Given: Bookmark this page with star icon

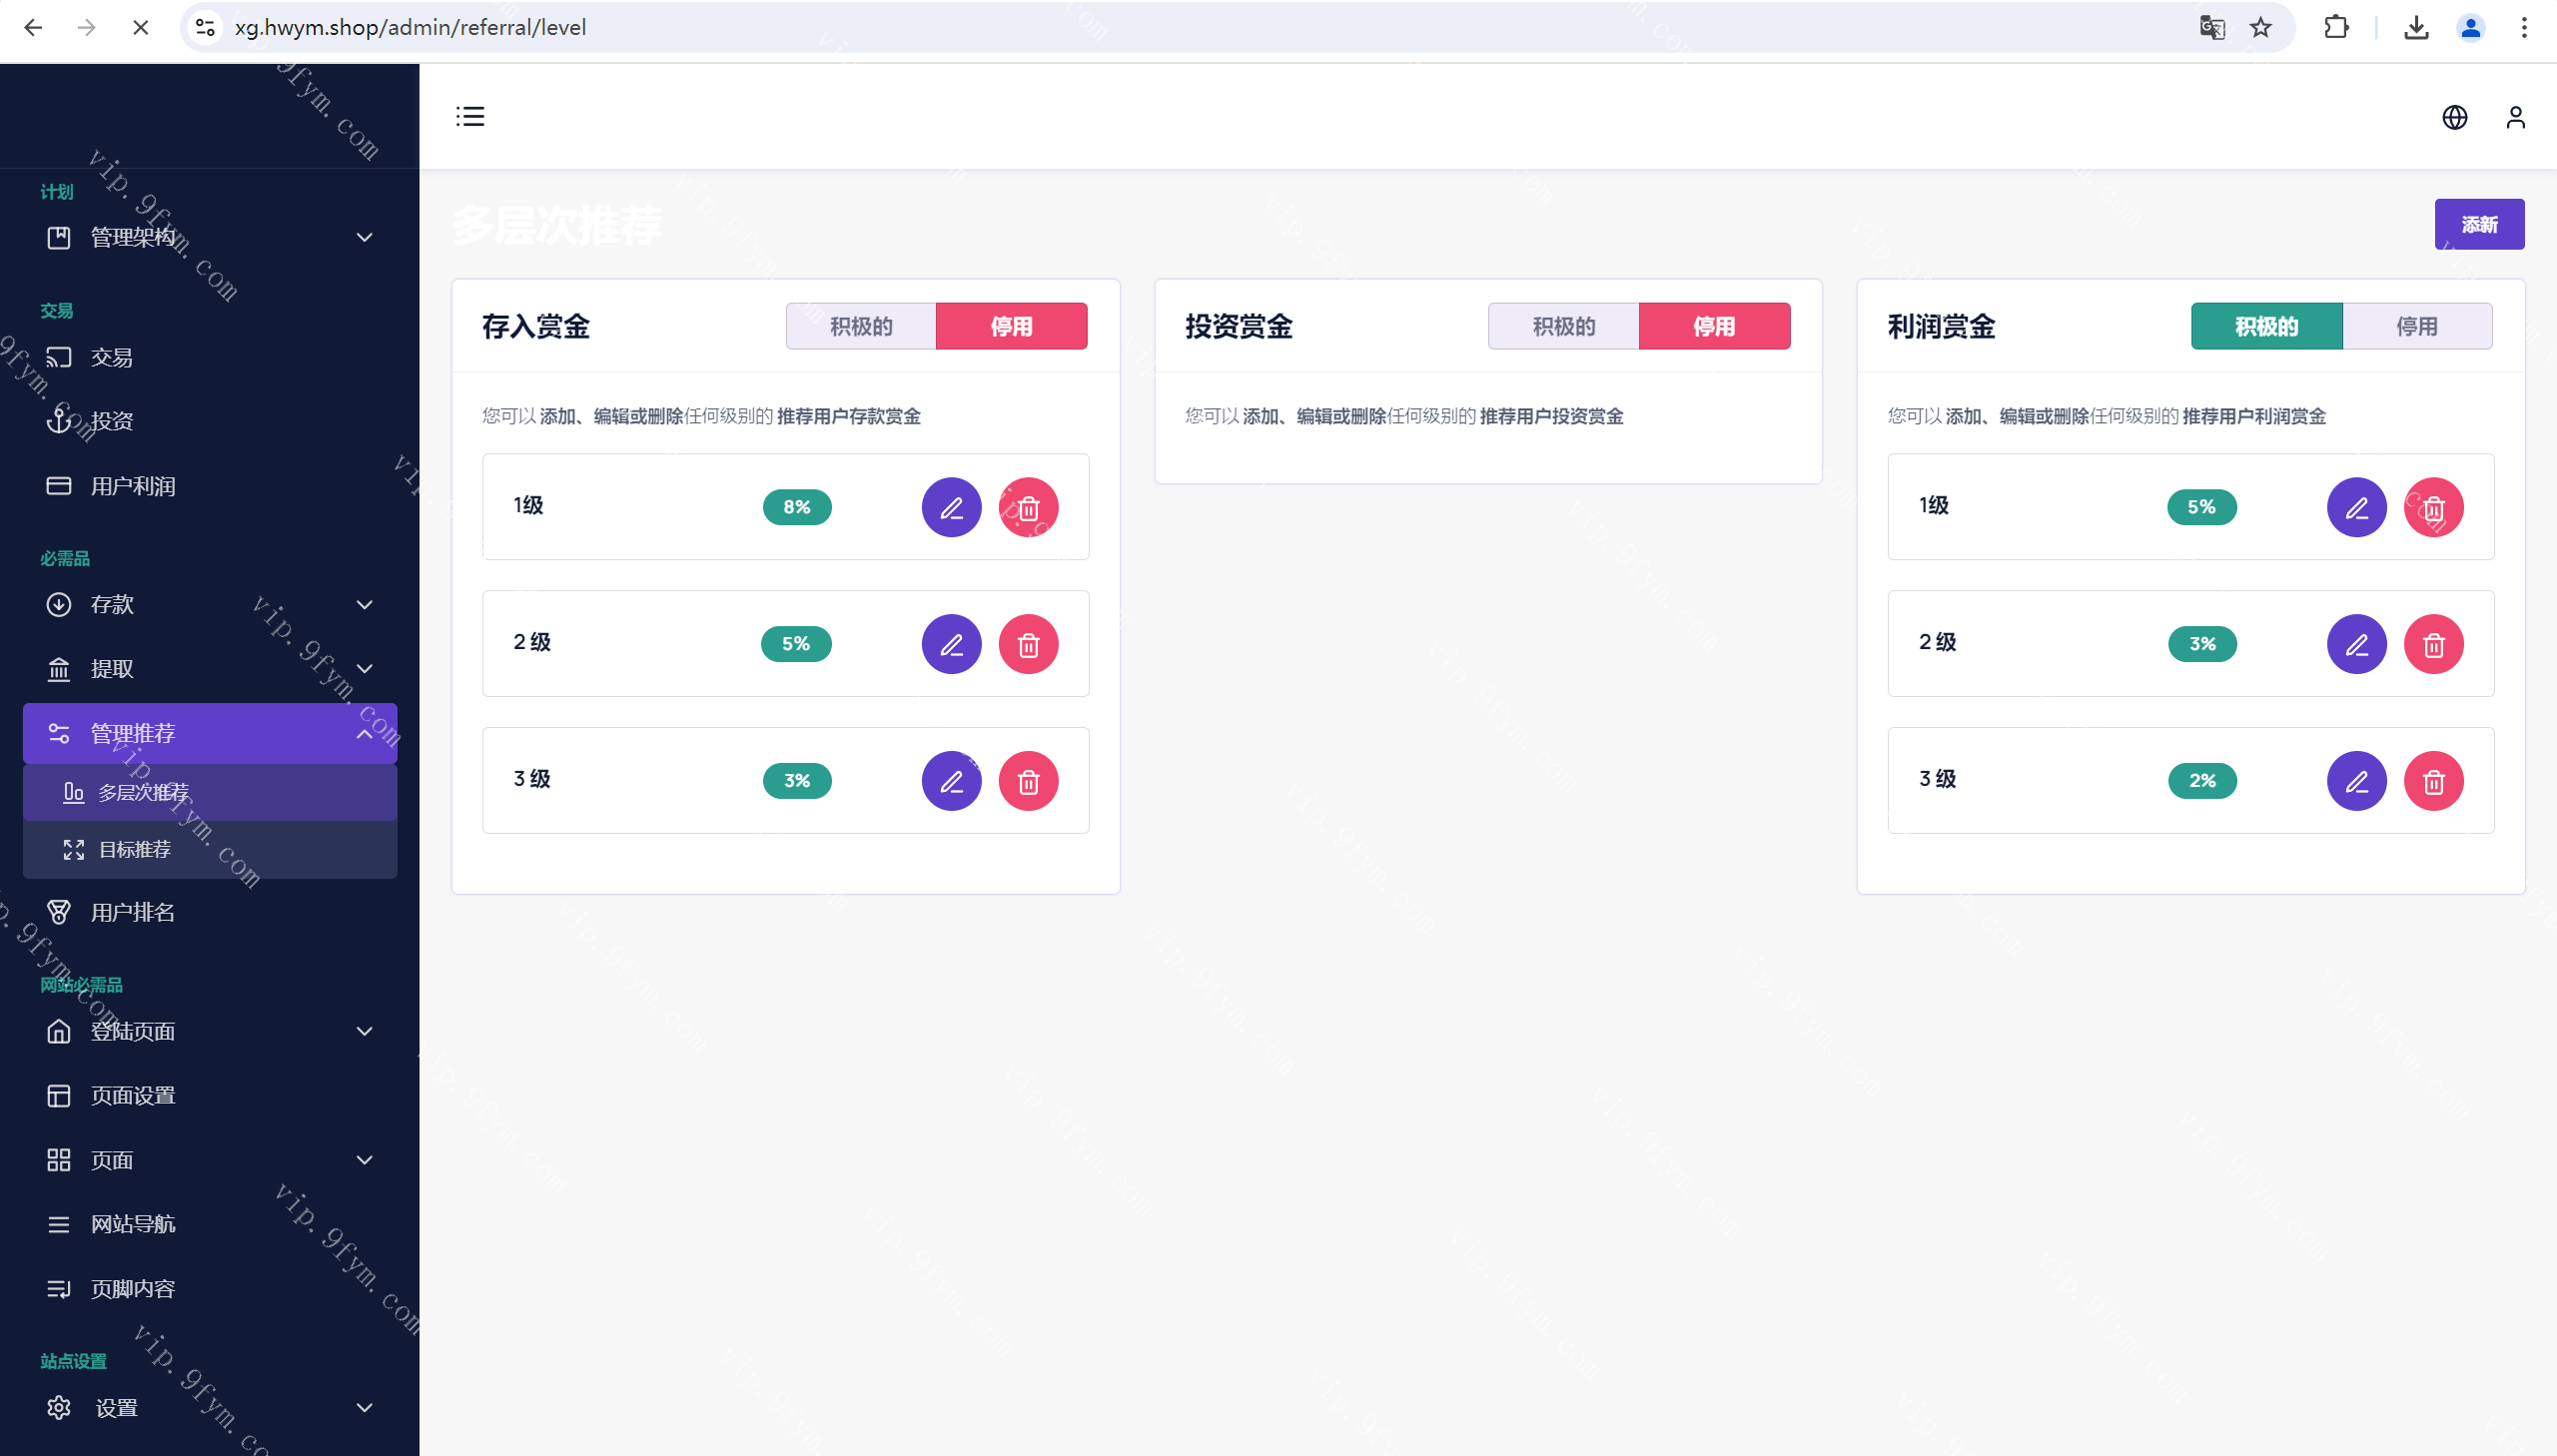Looking at the screenshot, I should point(2260,27).
